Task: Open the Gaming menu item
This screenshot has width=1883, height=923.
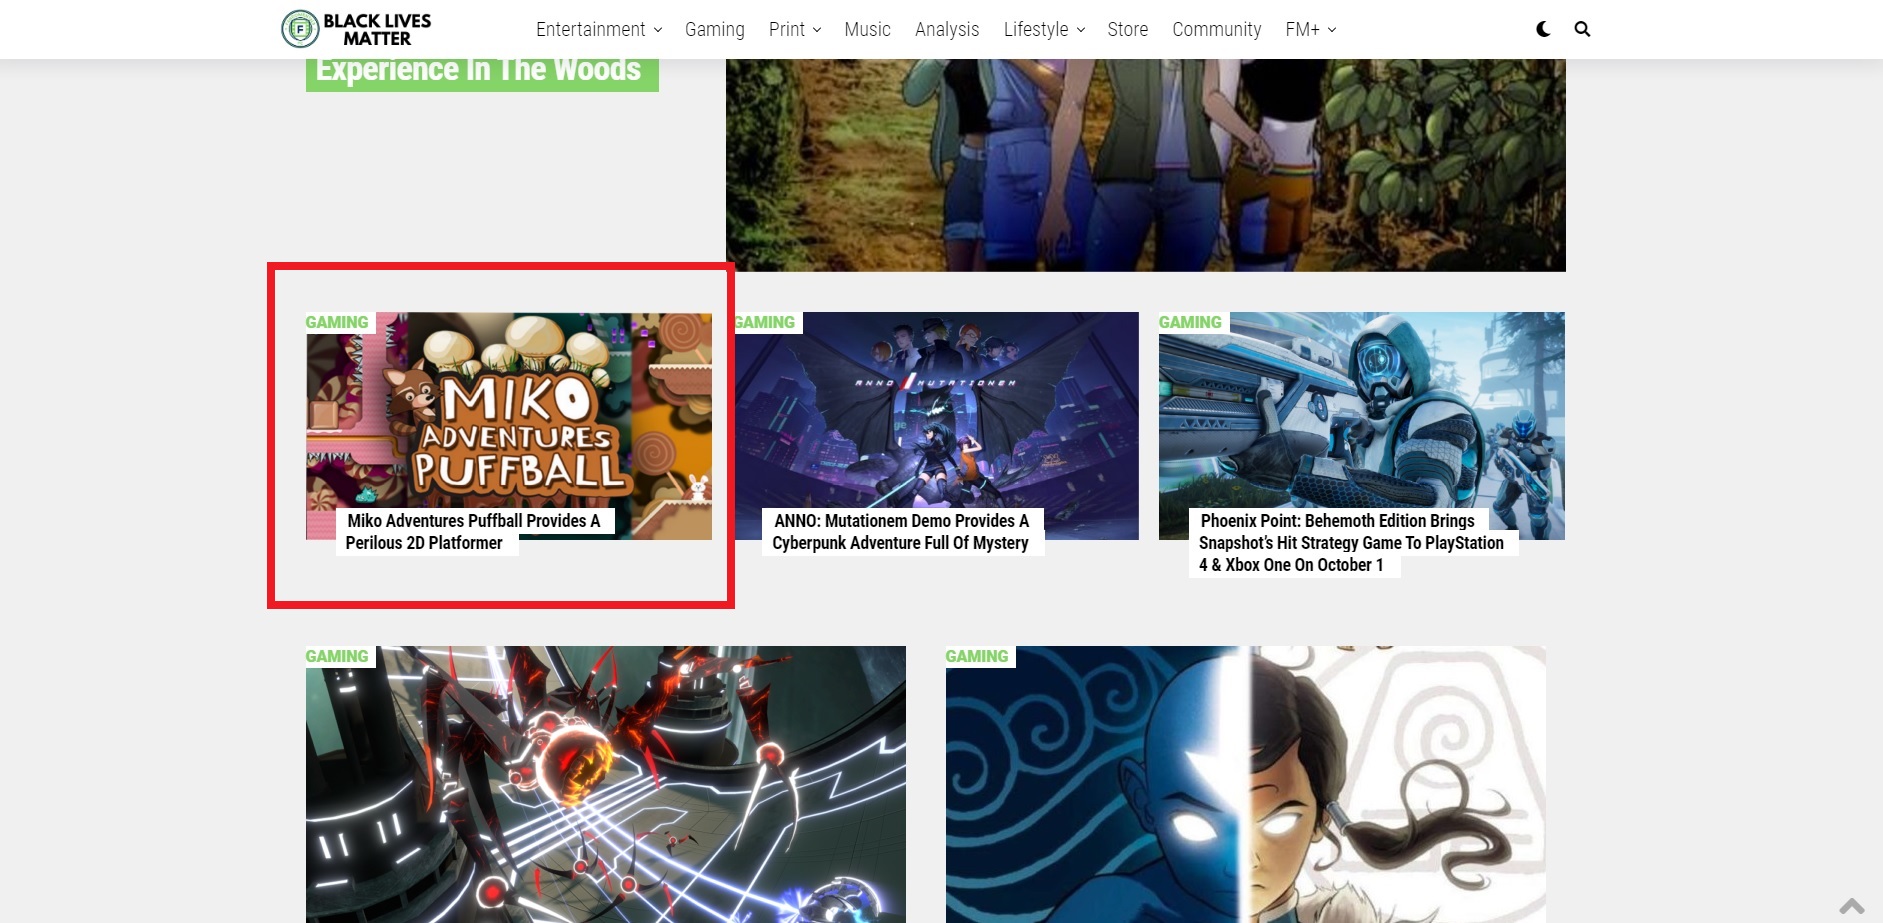Action: coord(714,29)
